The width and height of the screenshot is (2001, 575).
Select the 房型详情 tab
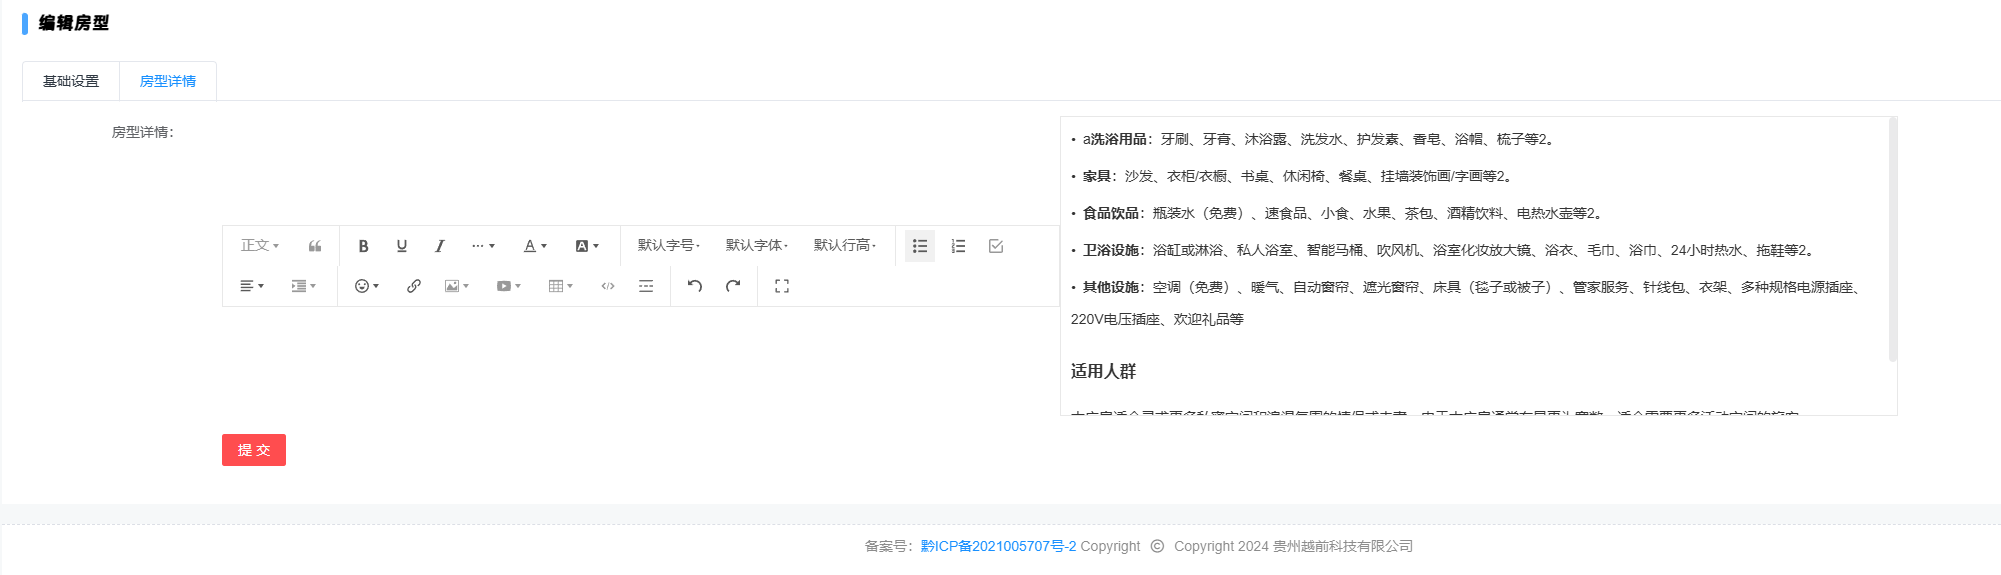click(168, 81)
